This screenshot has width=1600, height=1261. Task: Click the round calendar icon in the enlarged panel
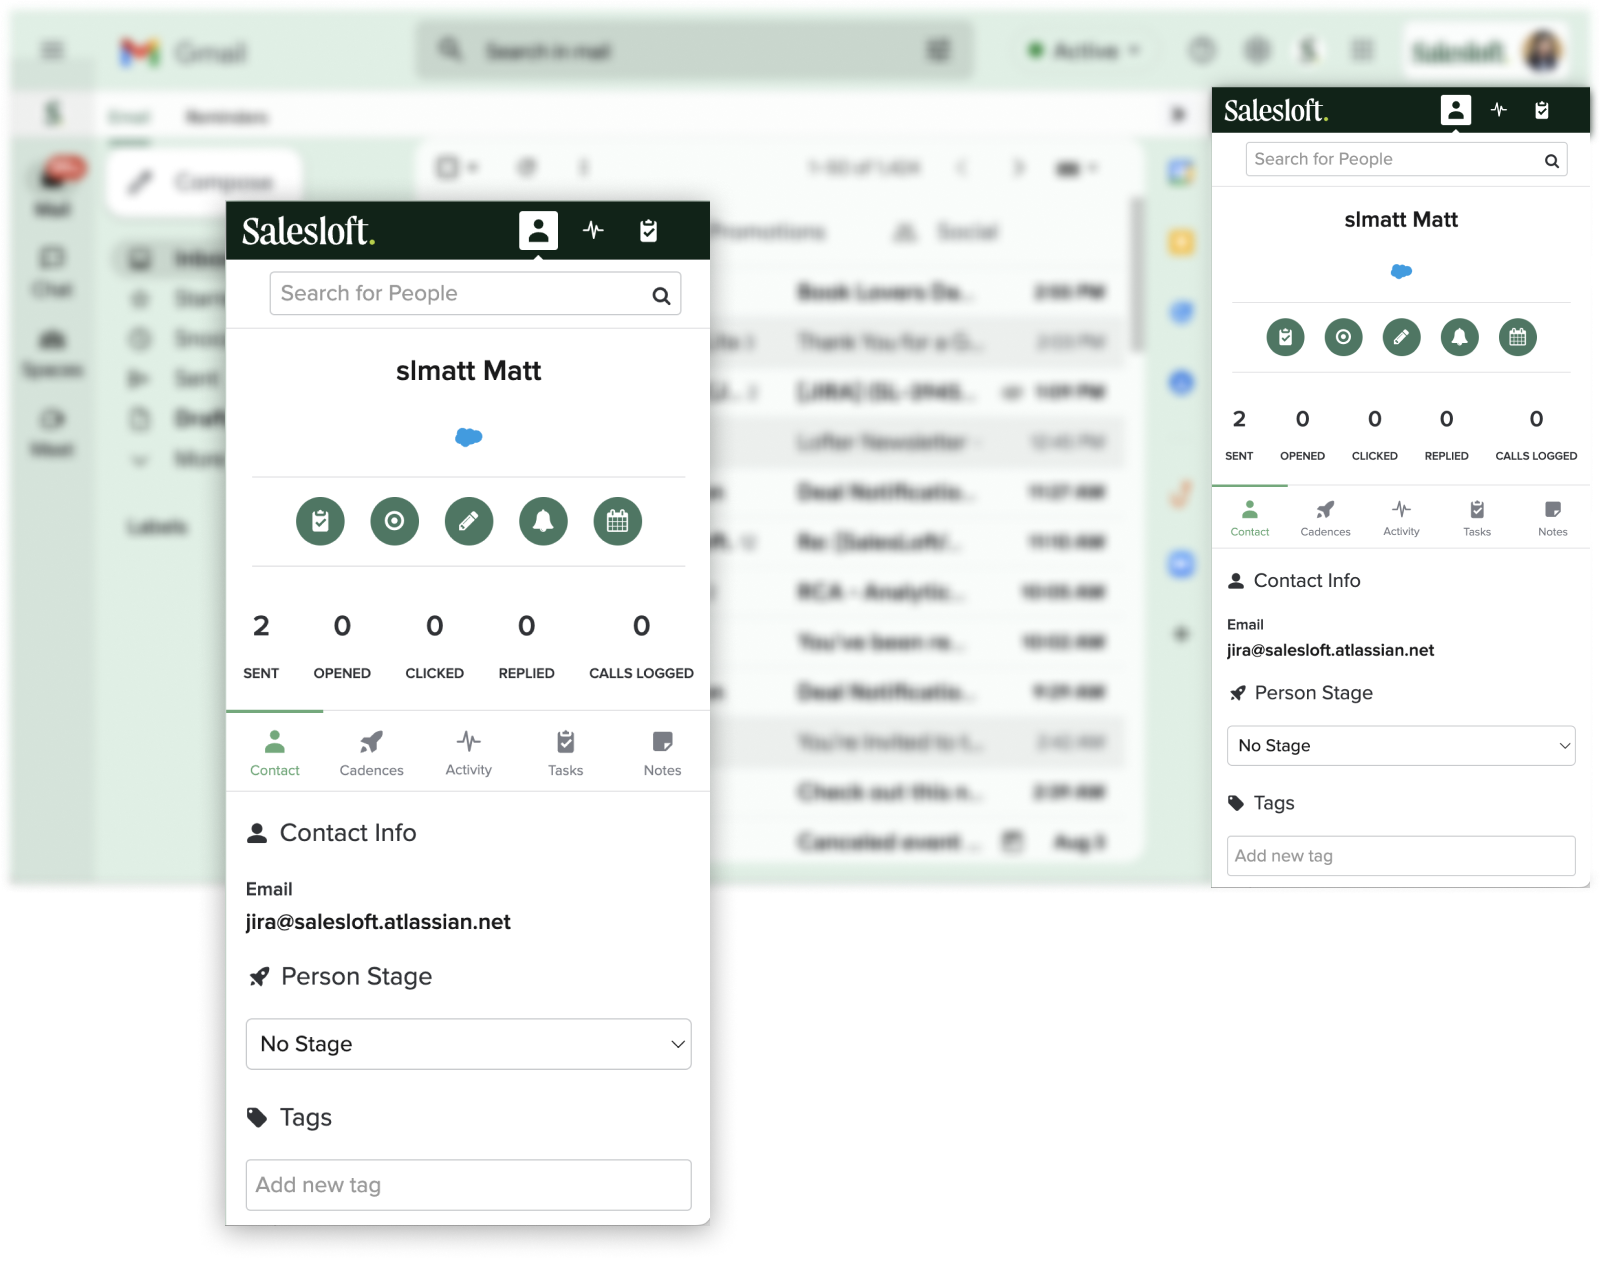tap(617, 521)
